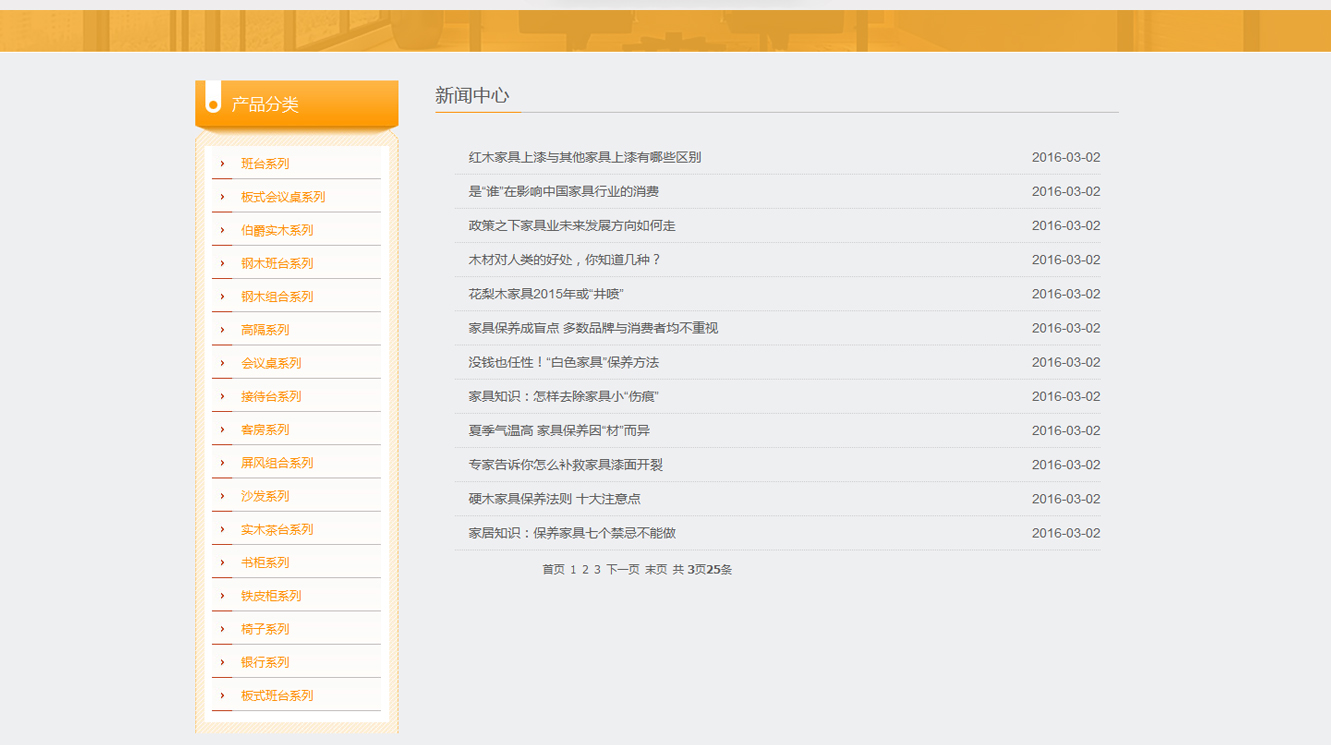1331x745 pixels.
Task: Select the 伯爵实木系列 product category
Action: click(x=277, y=230)
